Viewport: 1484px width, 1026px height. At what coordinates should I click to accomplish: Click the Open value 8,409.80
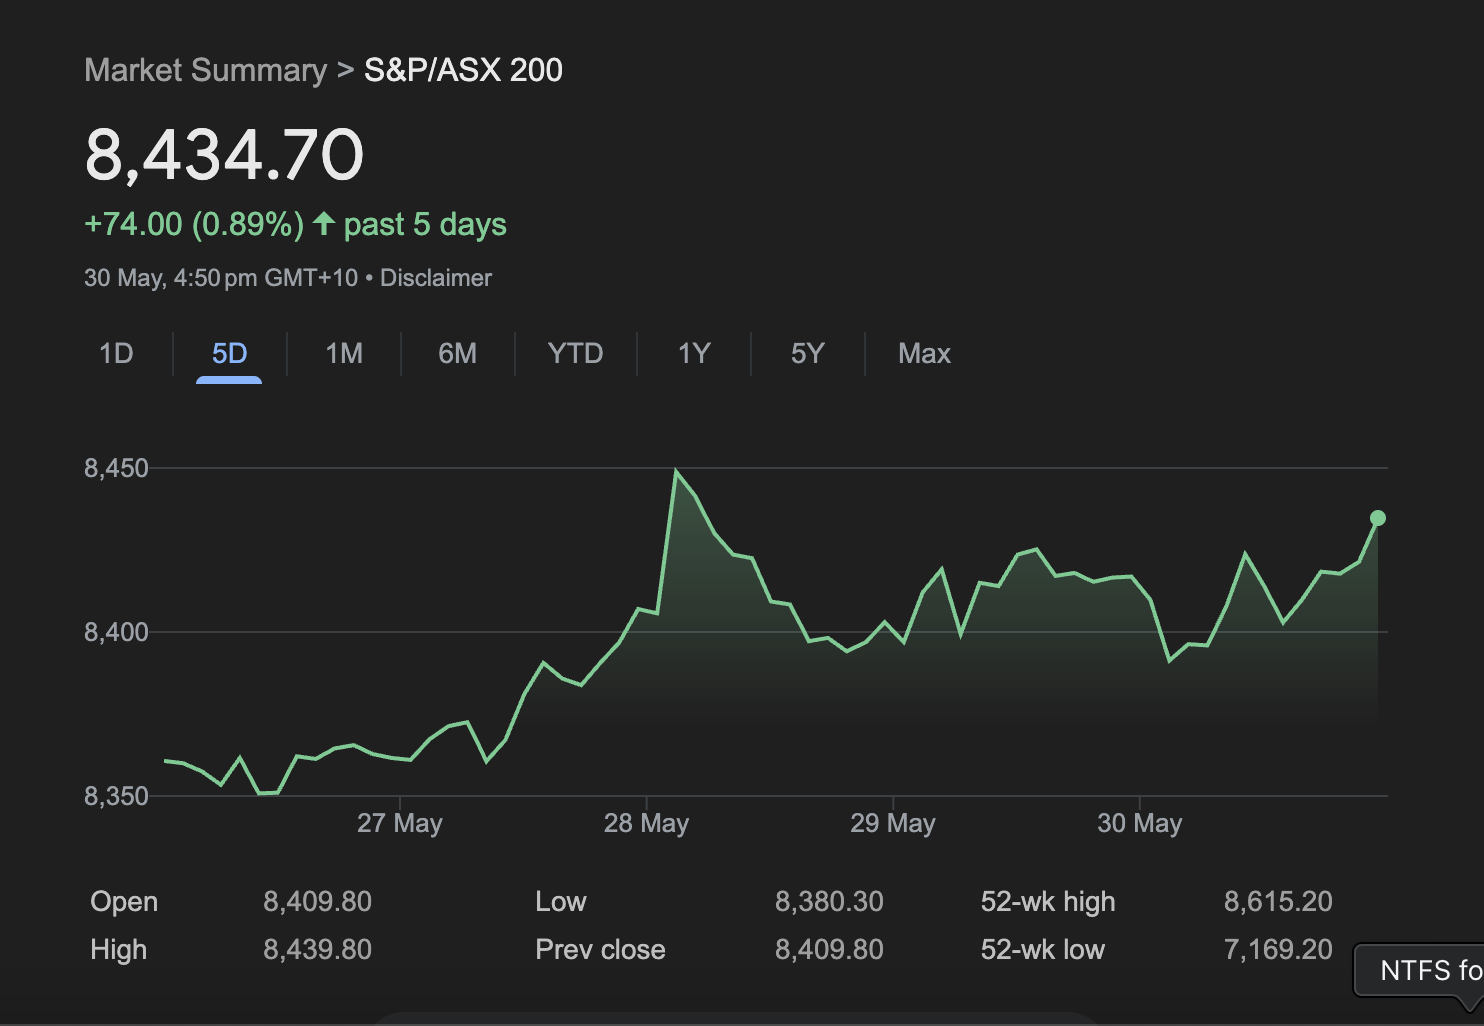(x=317, y=902)
